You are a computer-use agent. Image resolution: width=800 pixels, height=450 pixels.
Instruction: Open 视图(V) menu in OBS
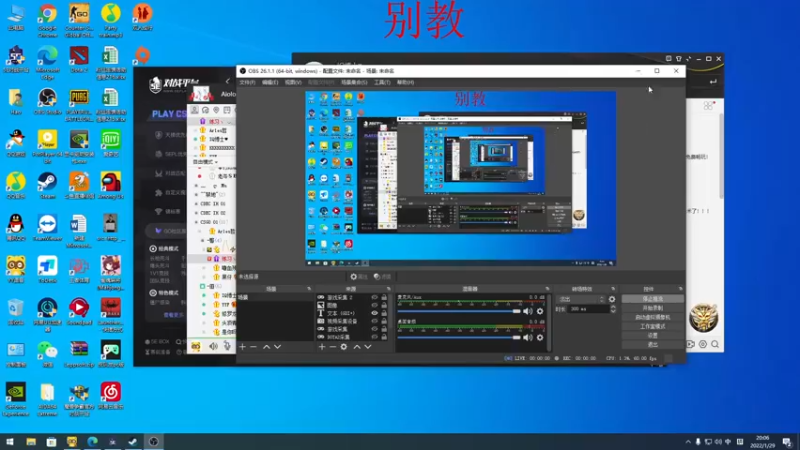[x=293, y=83]
